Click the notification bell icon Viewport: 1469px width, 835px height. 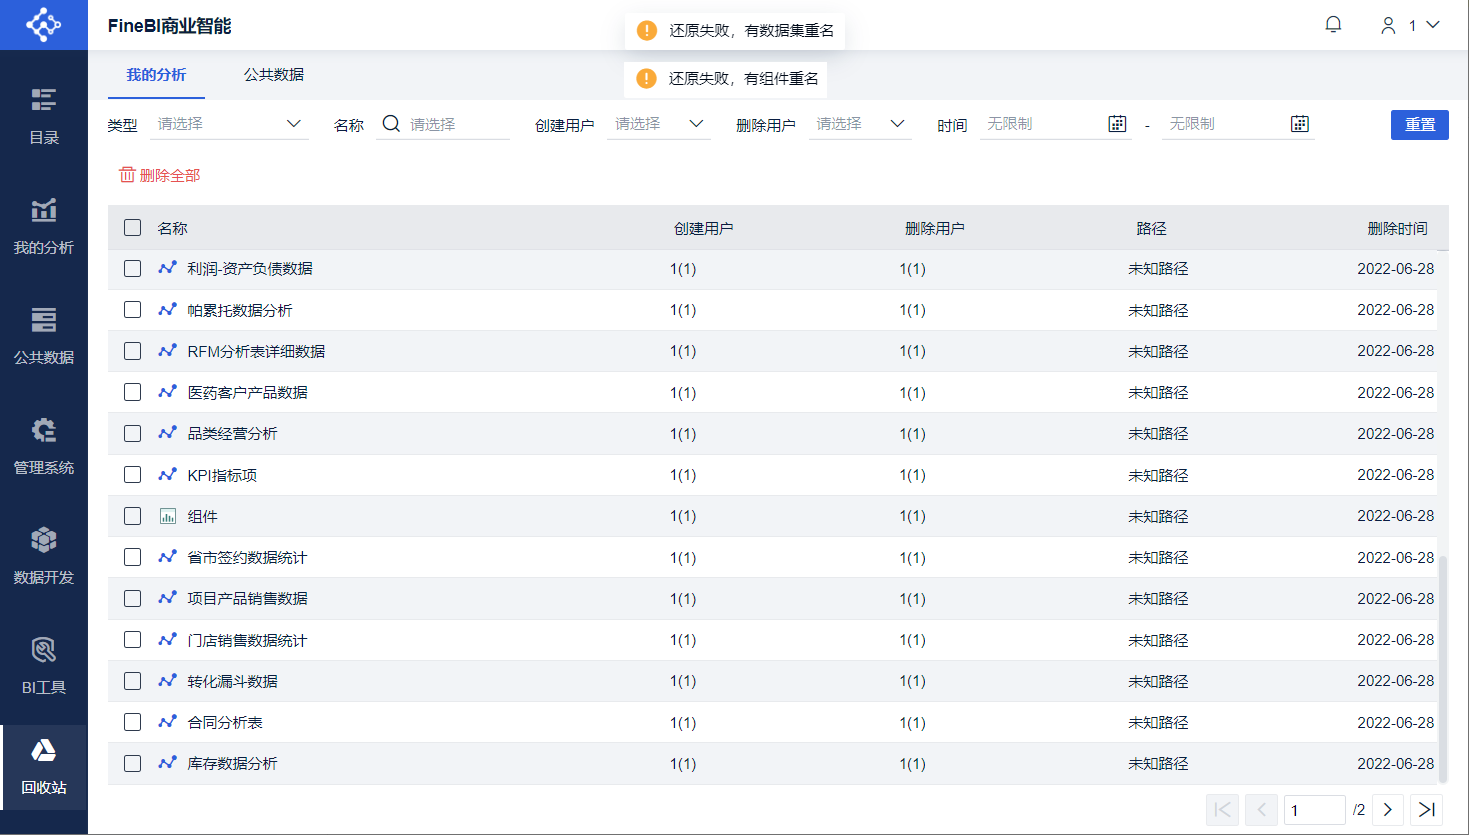(x=1333, y=24)
